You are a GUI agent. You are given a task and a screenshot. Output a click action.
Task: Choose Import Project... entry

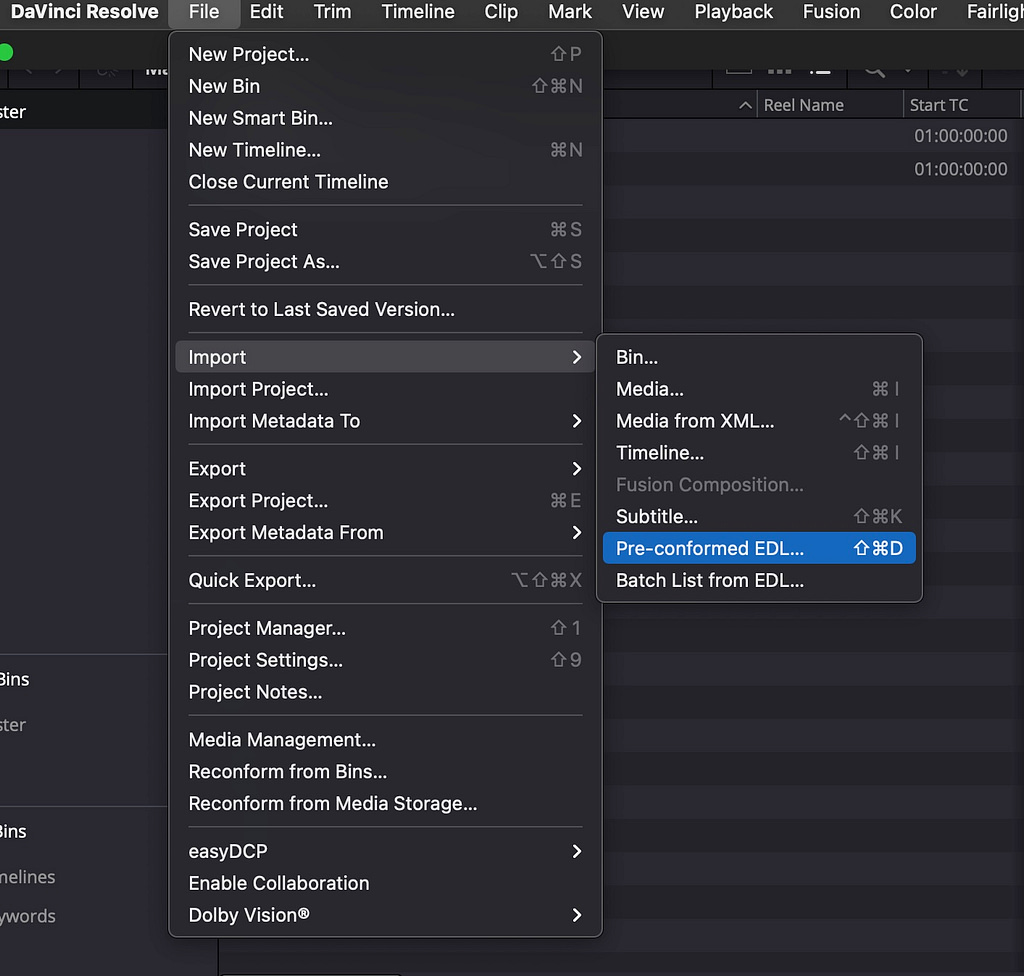(385, 389)
